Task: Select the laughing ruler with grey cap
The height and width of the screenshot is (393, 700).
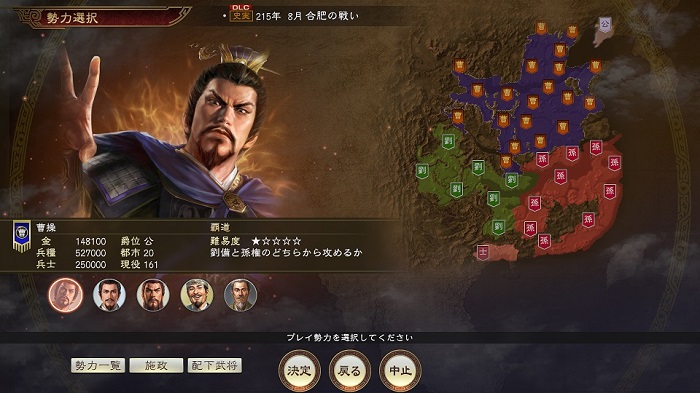Action: coord(197,295)
